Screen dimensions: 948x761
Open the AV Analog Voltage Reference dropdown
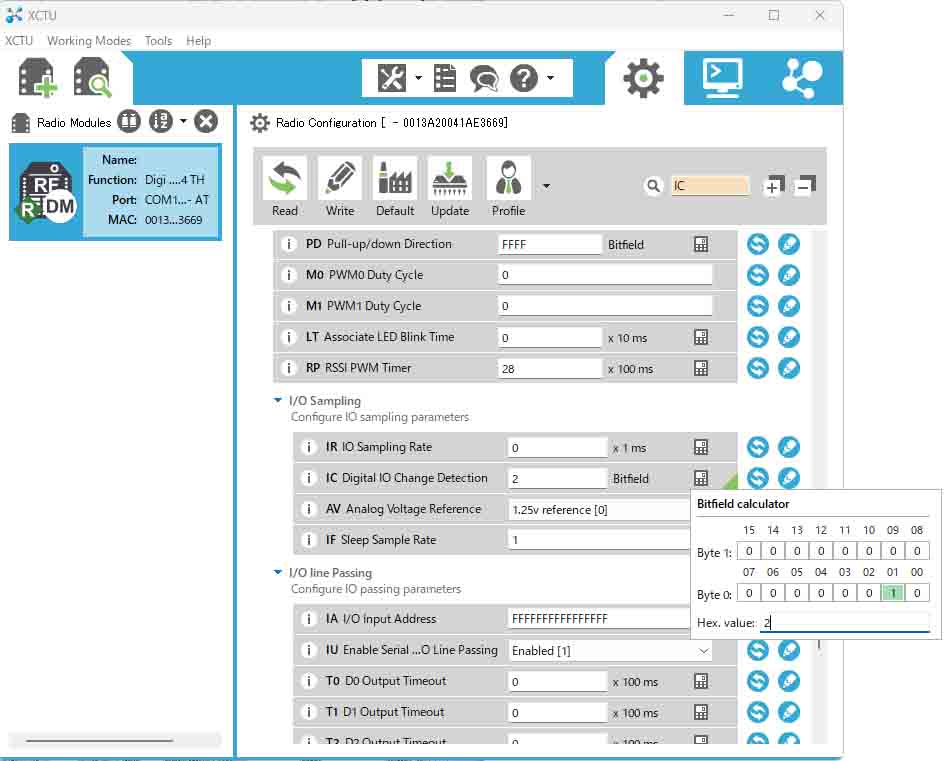598,510
